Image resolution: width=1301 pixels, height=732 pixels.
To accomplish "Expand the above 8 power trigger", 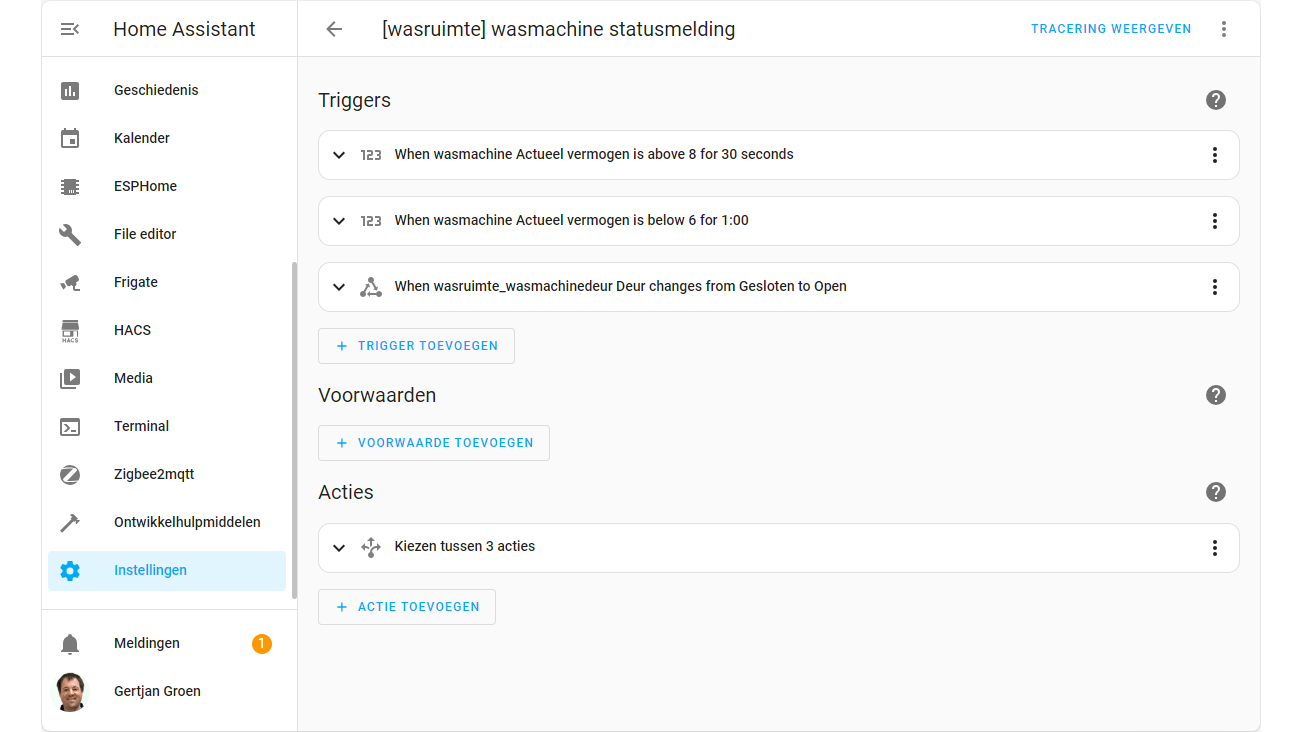I will click(x=339, y=155).
